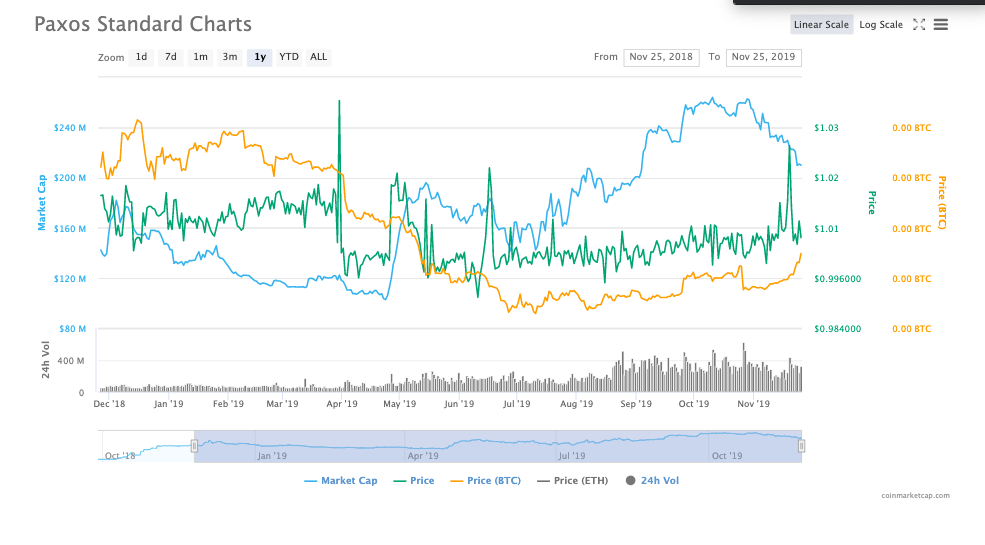Screen dimensions: 985x545
Task: Set zoom to 3m
Action: click(x=230, y=57)
